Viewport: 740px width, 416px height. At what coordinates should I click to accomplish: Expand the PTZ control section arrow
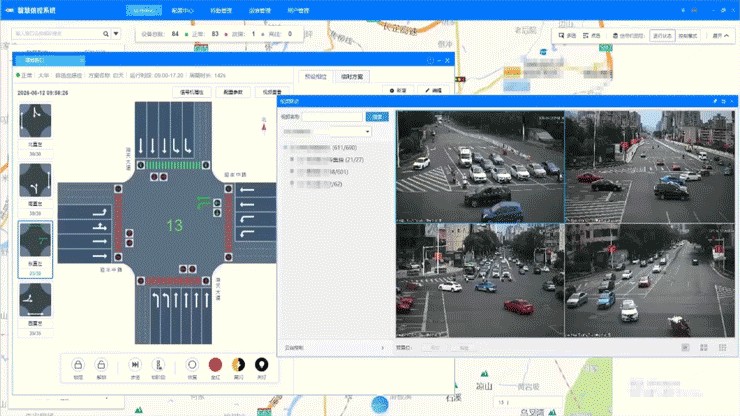click(382, 348)
